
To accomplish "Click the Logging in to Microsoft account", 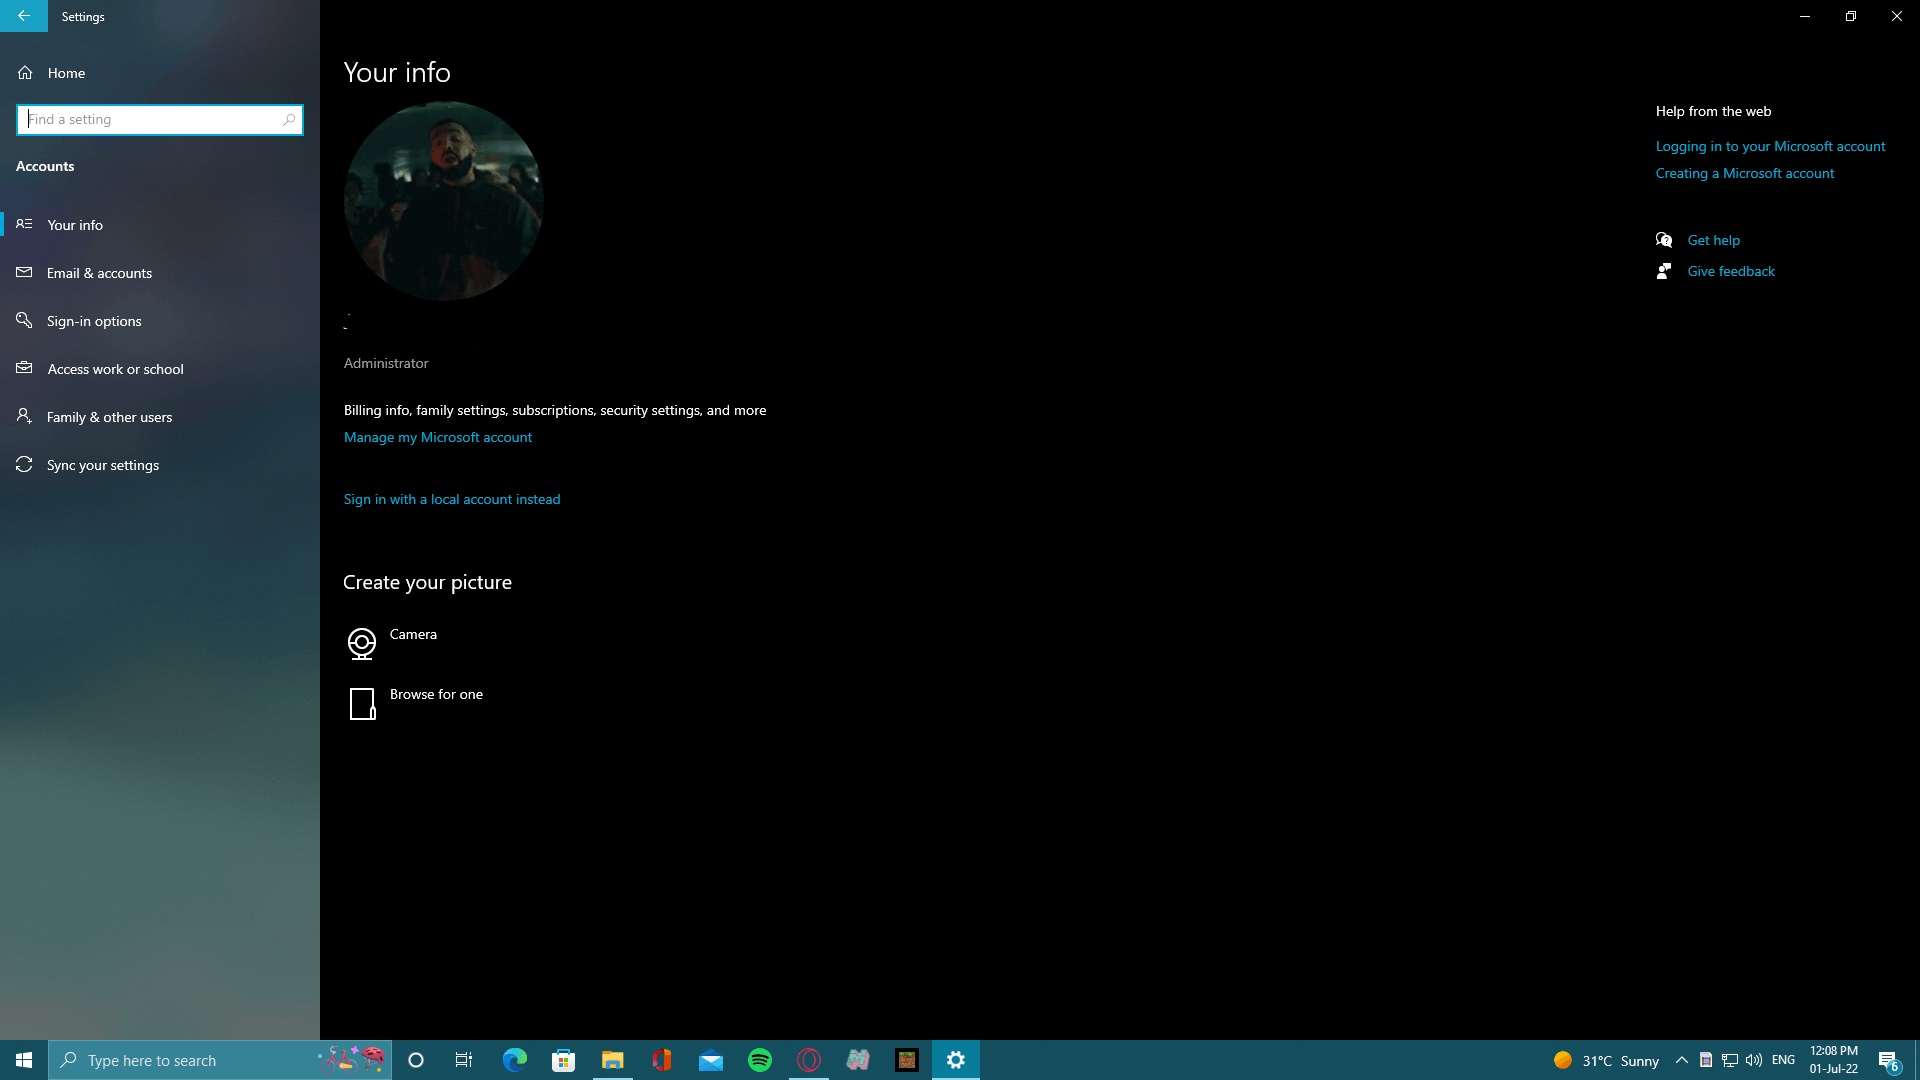I will [1770, 145].
